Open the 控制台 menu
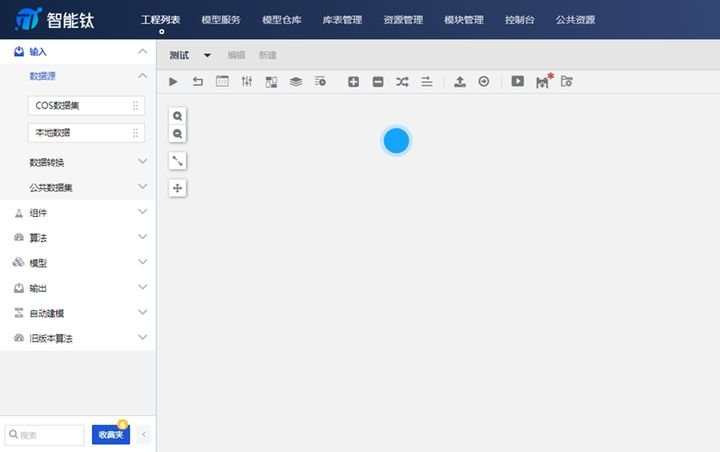Image resolution: width=720 pixels, height=452 pixels. pyautogui.click(x=520, y=20)
